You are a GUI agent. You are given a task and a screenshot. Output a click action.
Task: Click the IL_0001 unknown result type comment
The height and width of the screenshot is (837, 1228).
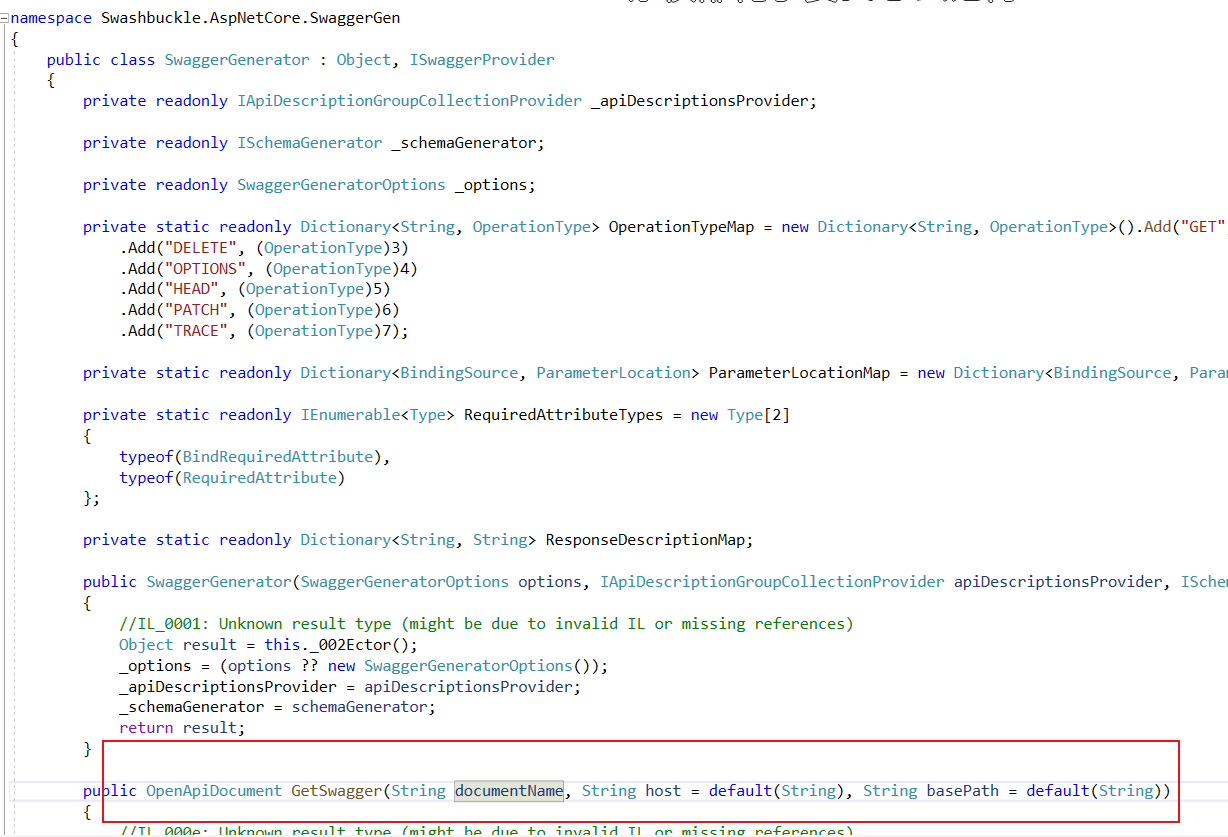click(x=486, y=624)
